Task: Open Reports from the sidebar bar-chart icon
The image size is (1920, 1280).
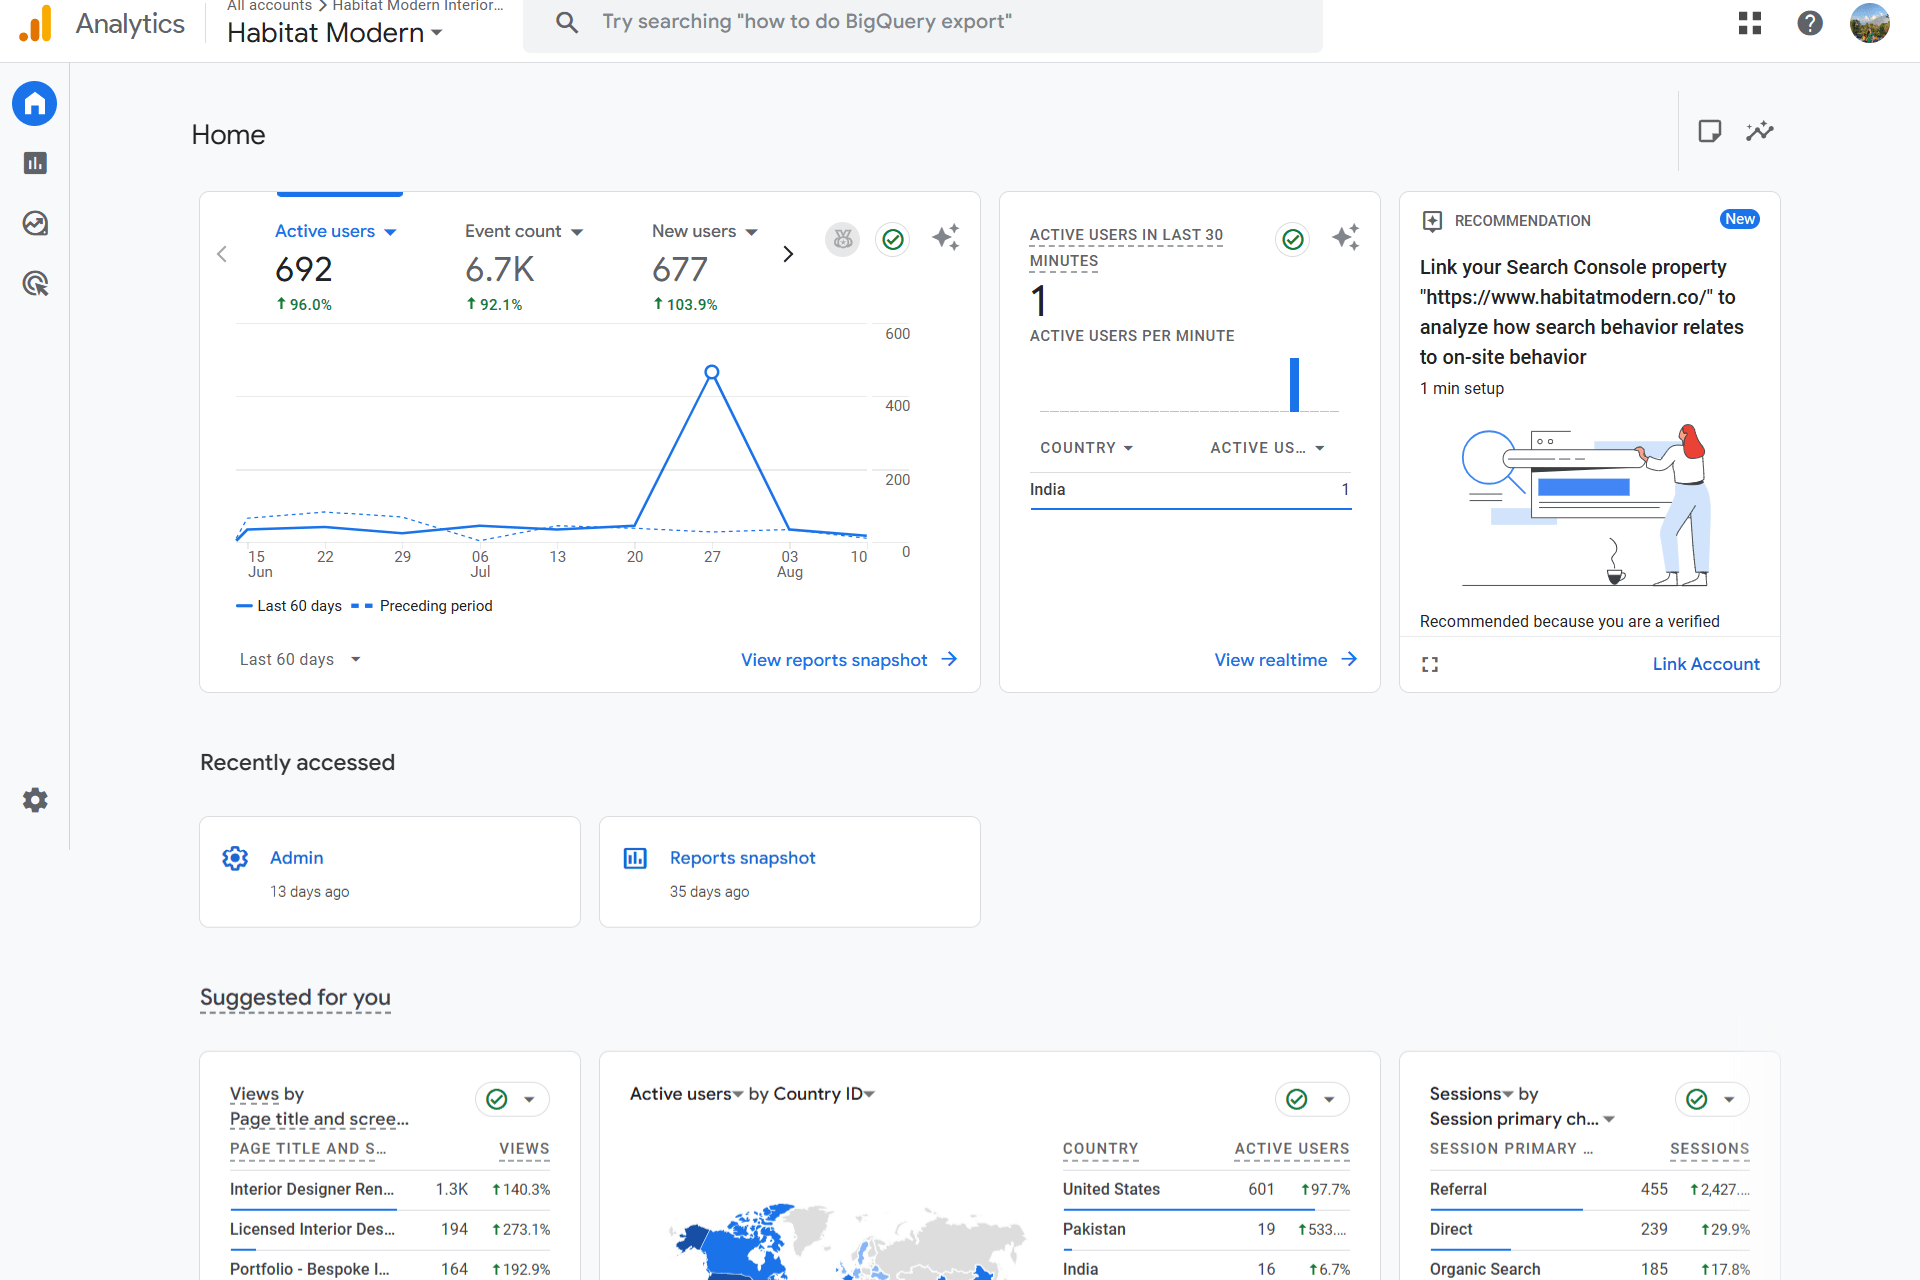Action: [x=35, y=163]
